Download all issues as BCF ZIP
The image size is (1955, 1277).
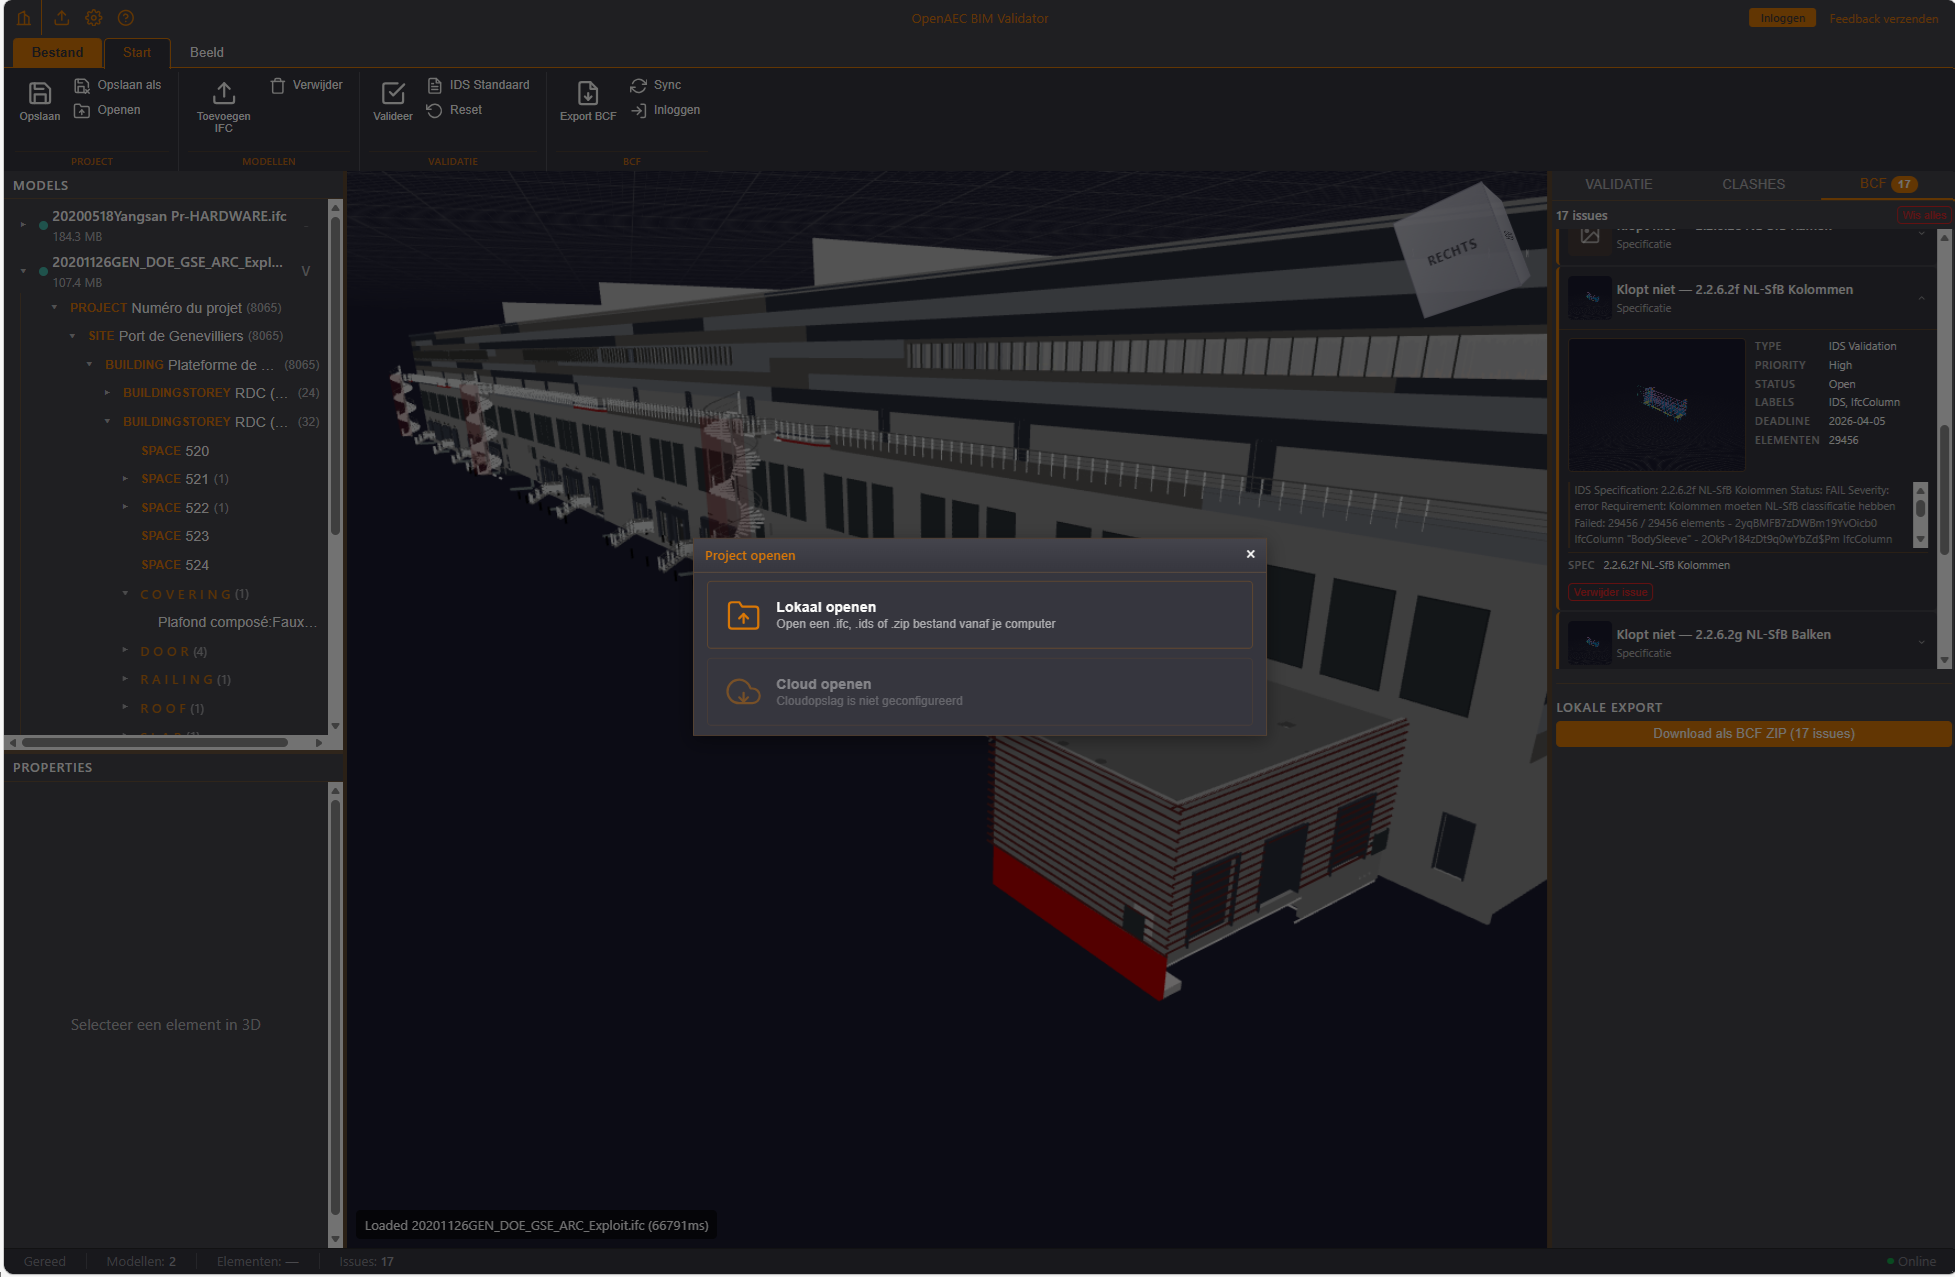click(1752, 733)
